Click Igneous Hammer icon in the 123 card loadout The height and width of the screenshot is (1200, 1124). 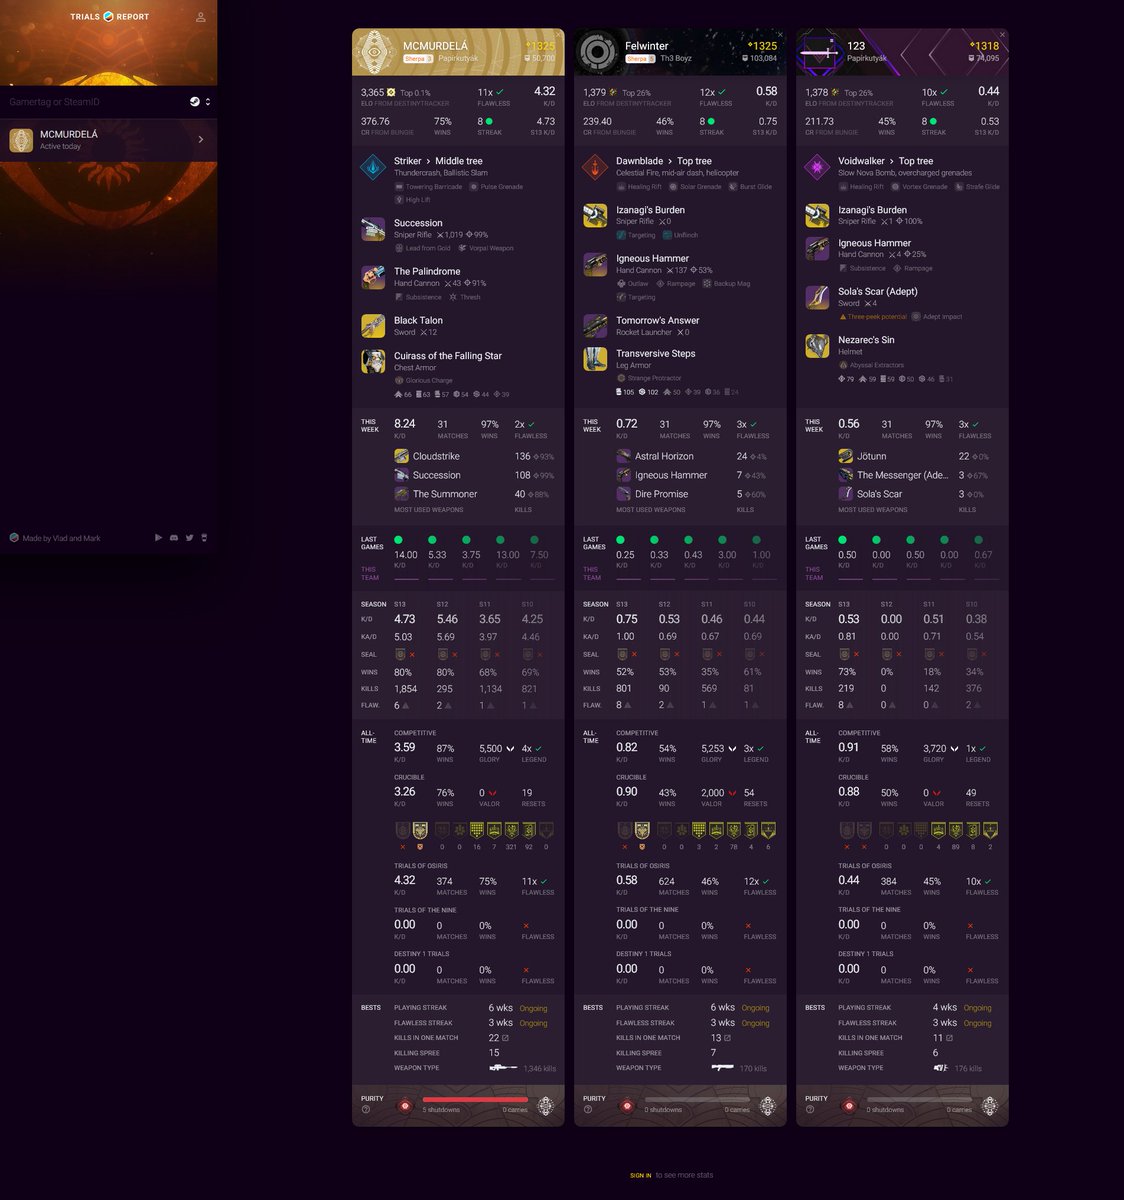tap(817, 248)
